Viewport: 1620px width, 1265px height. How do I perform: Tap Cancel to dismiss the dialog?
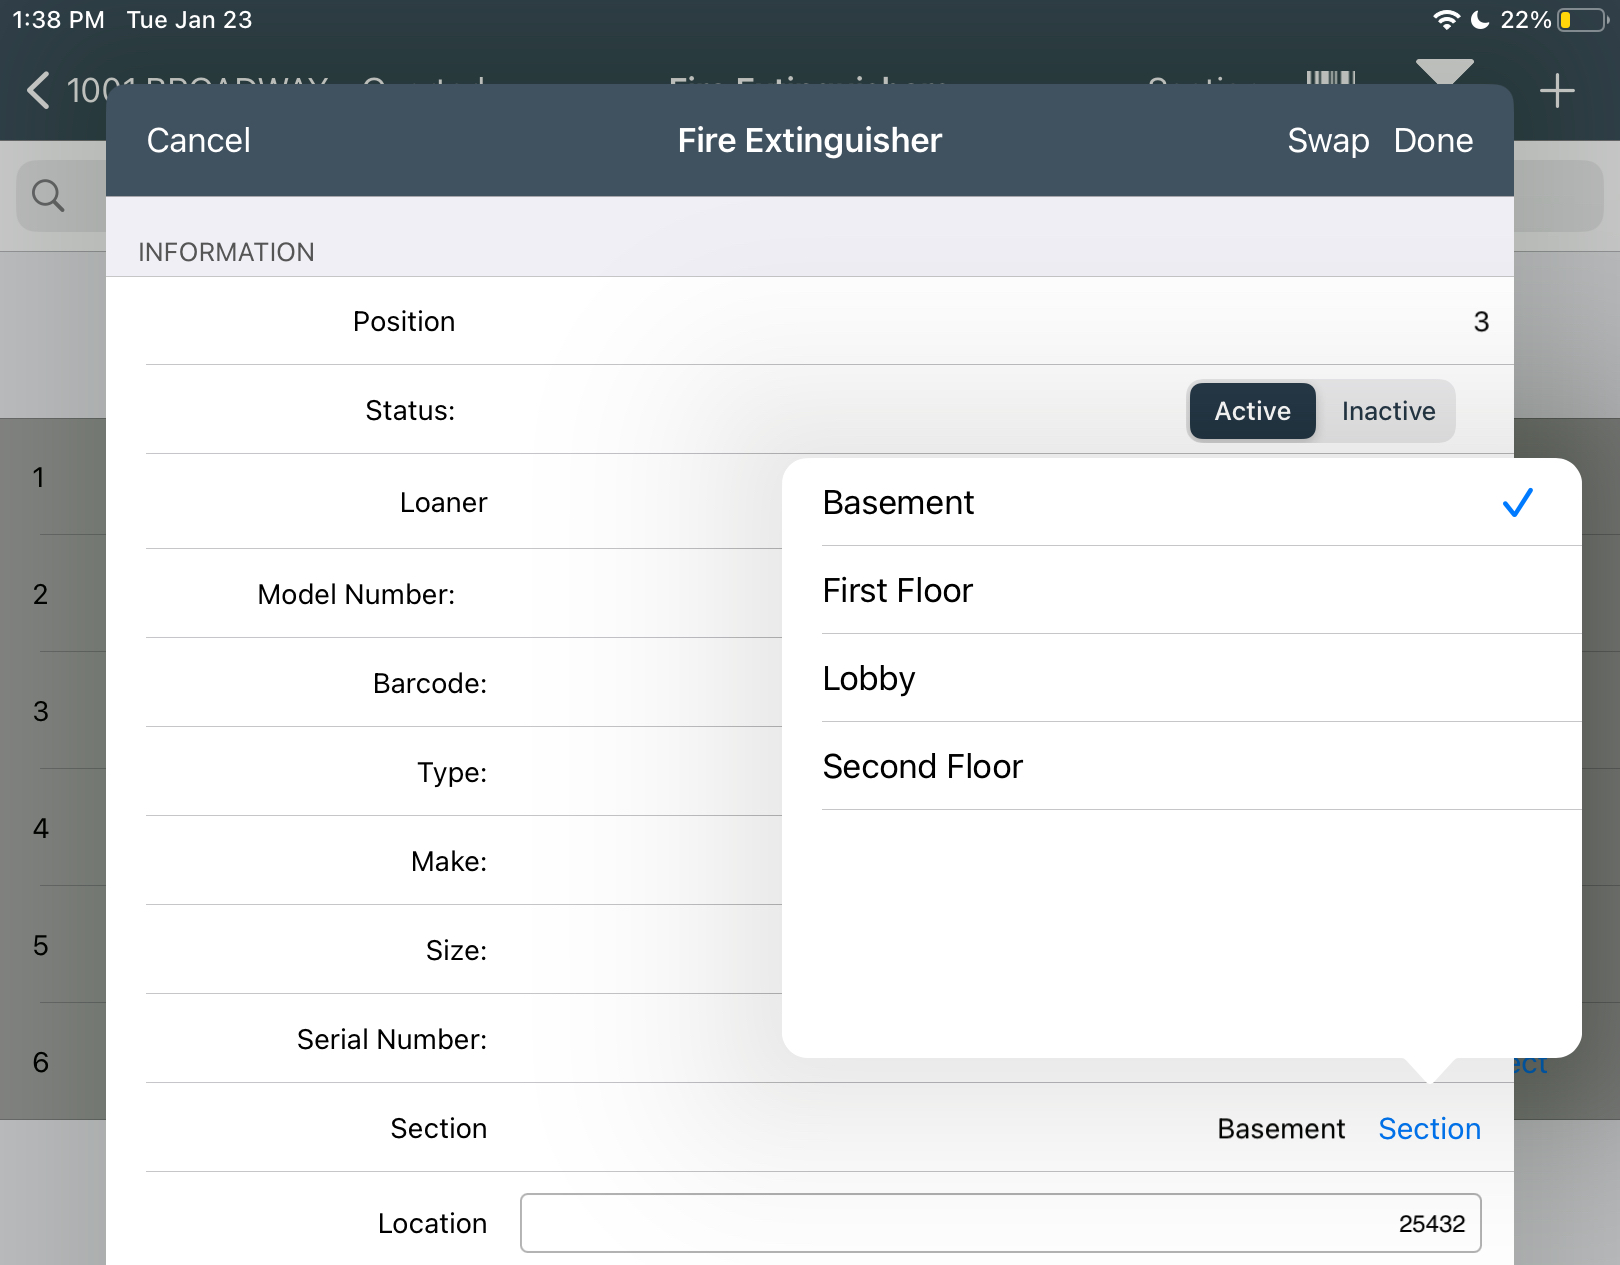[198, 140]
